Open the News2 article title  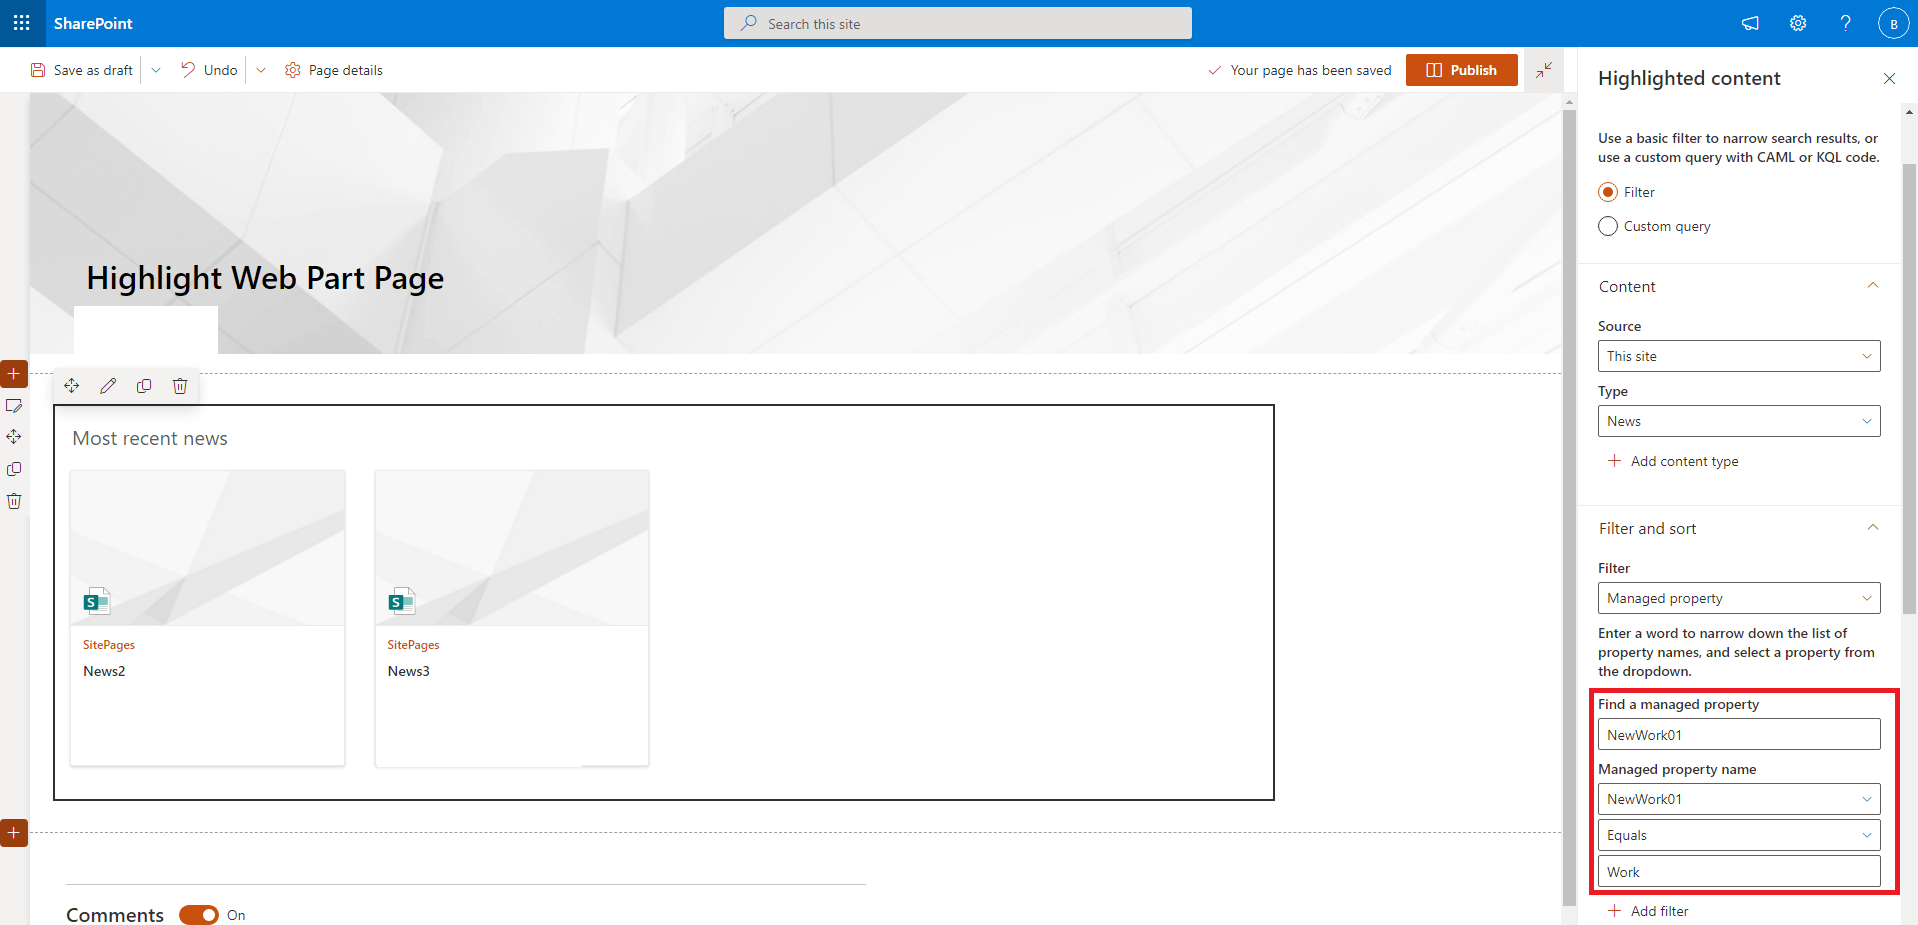[104, 671]
